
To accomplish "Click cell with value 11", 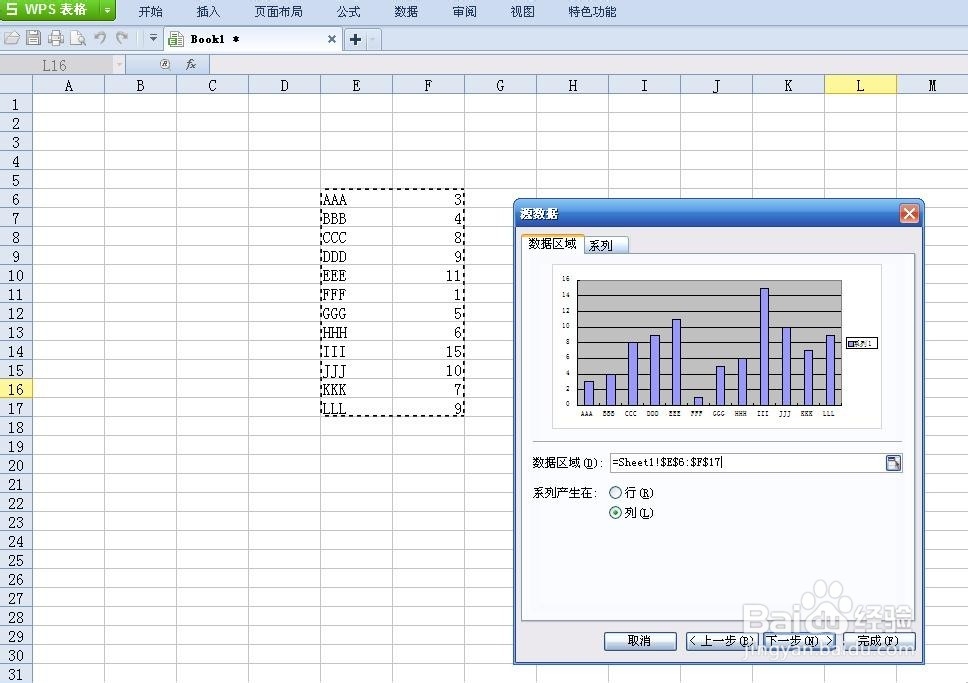I will (428, 275).
